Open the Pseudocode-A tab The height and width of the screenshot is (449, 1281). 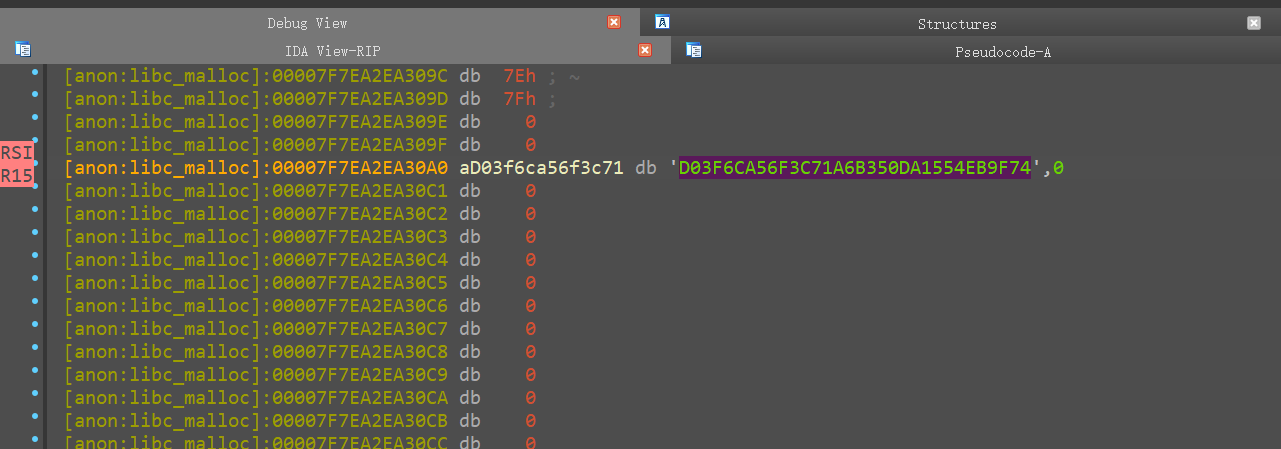coord(1002,52)
